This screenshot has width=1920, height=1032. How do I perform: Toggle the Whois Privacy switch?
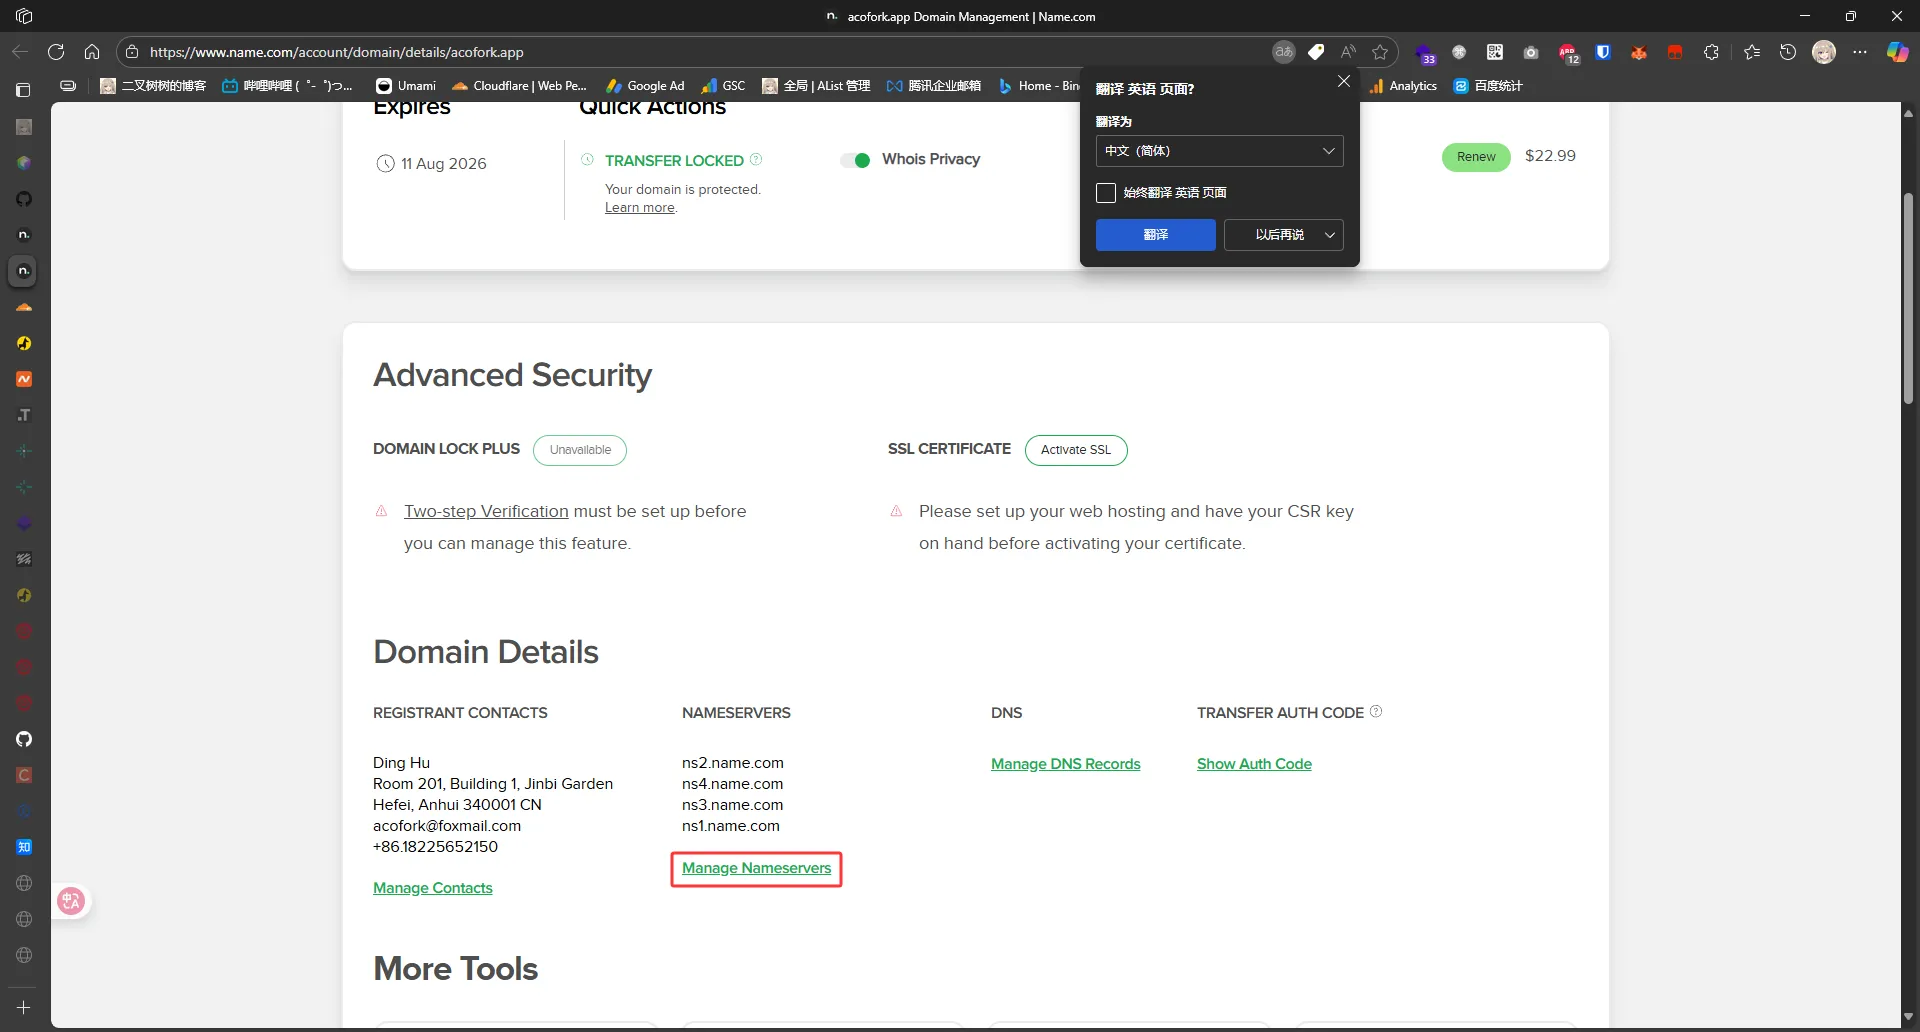click(855, 160)
